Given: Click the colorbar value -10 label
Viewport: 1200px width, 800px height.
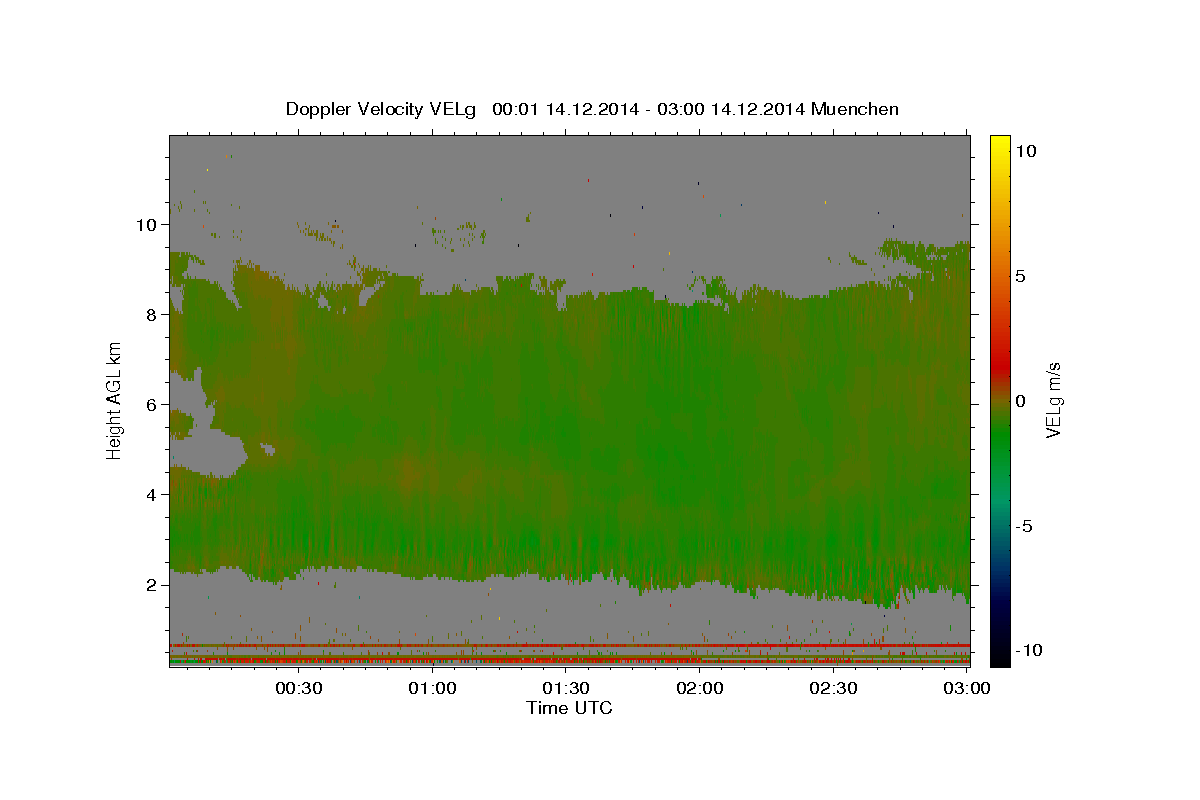Looking at the screenshot, I should tap(1028, 651).
